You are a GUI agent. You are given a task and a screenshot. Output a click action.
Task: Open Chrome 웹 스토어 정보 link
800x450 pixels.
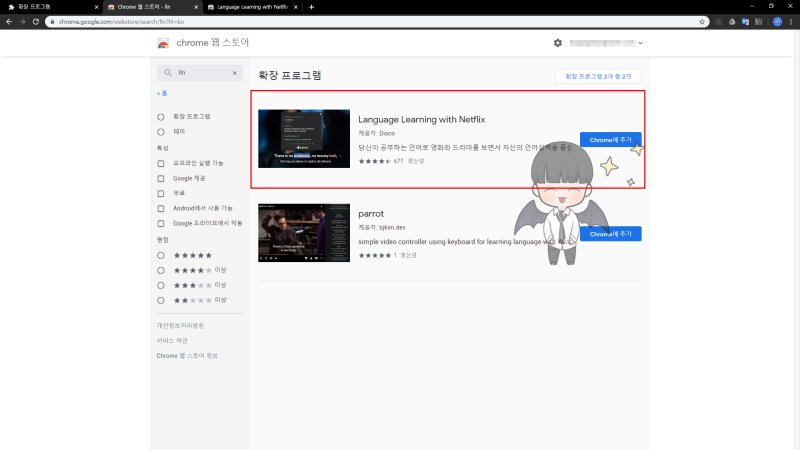pos(187,356)
